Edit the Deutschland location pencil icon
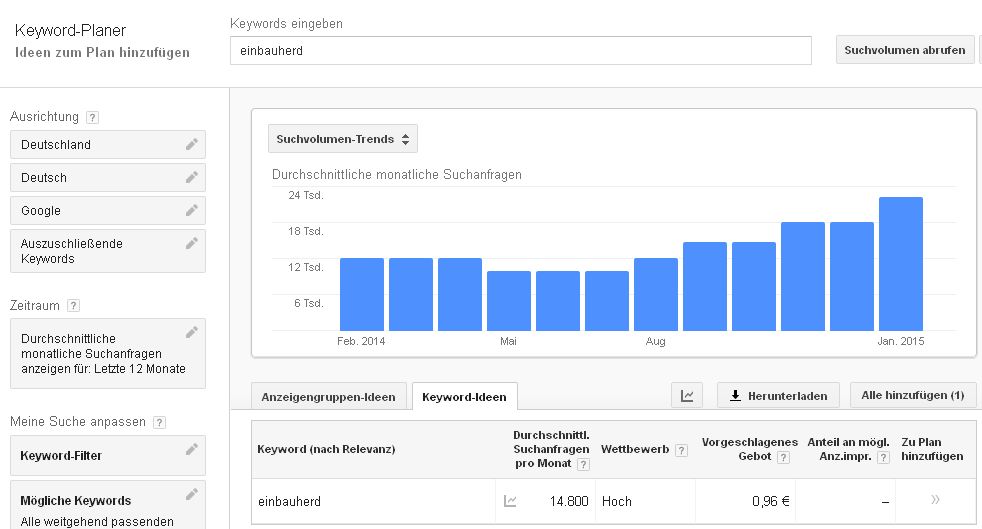 (192, 144)
